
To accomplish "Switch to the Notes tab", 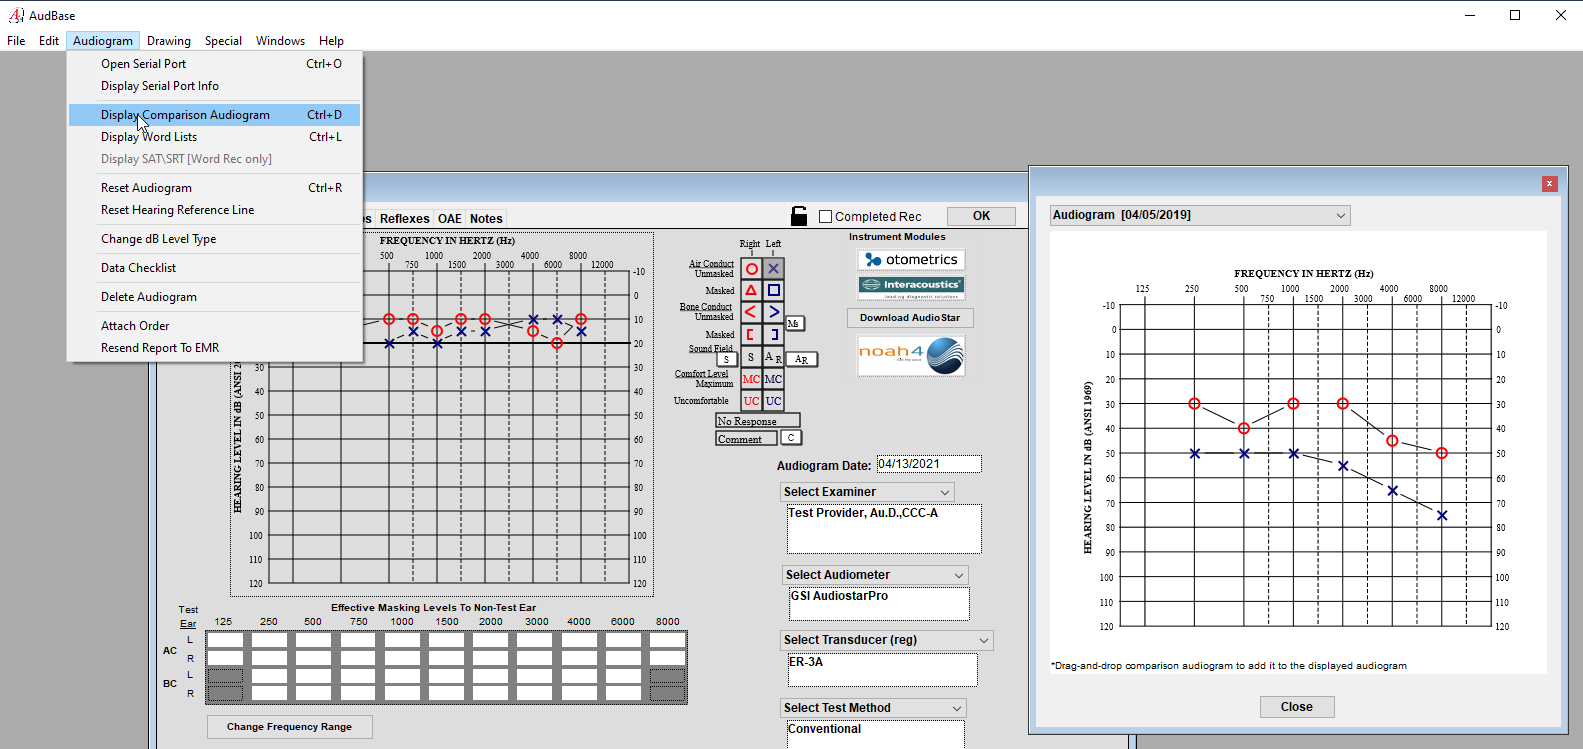I will (x=486, y=219).
